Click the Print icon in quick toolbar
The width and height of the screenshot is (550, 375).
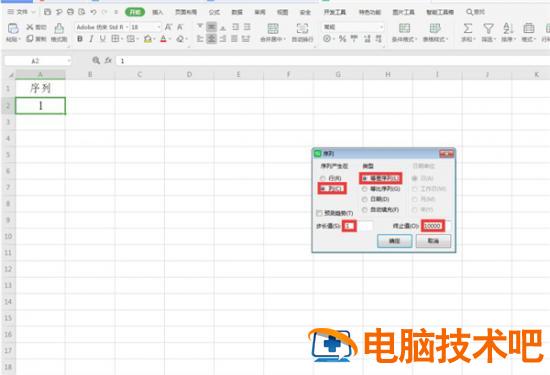pos(71,12)
